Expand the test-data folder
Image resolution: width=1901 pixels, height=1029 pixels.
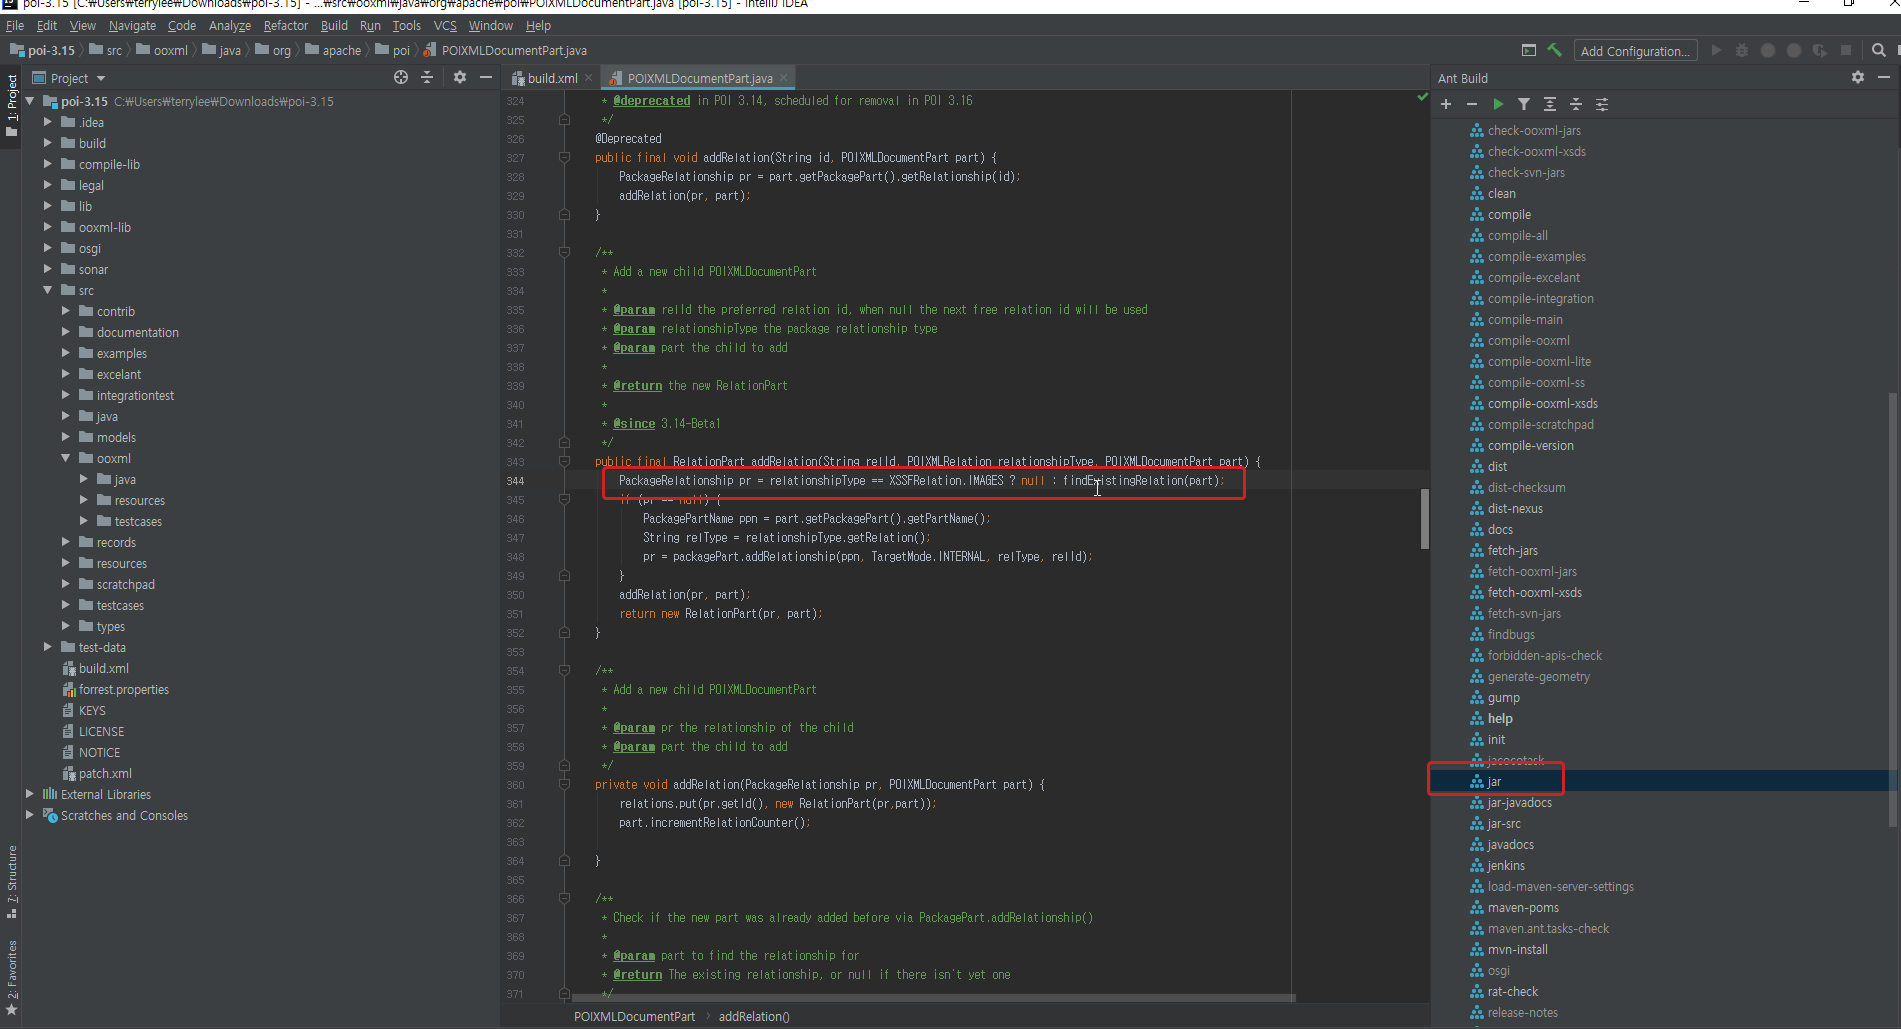[x=48, y=647]
